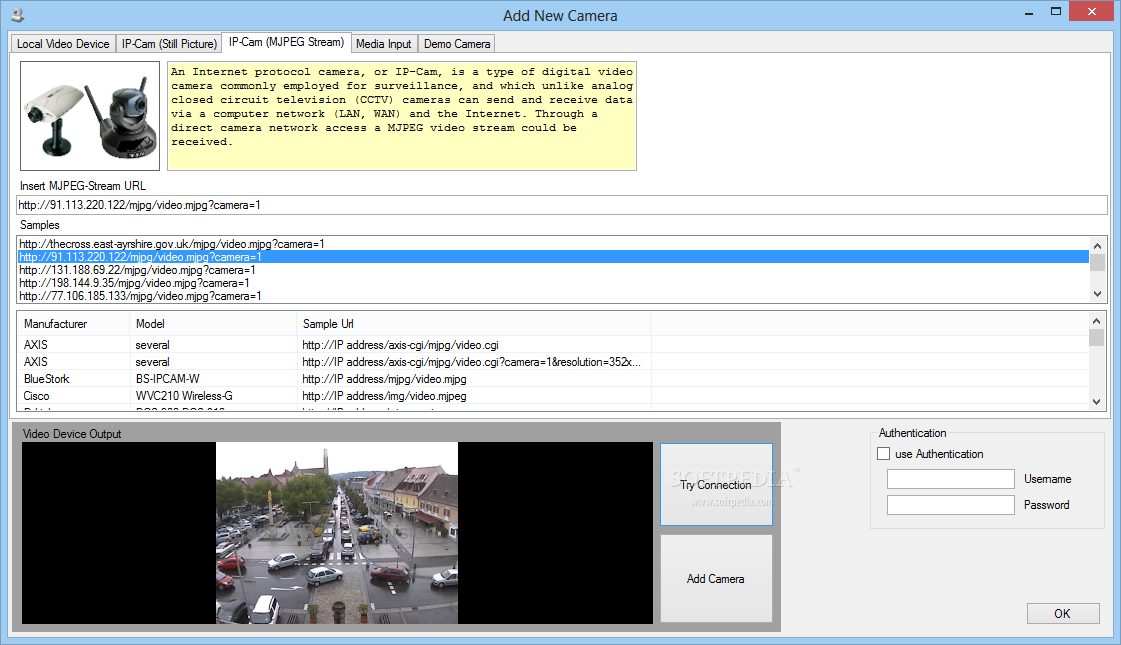
Task: Close the Add New Camera window
Action: click(1091, 11)
